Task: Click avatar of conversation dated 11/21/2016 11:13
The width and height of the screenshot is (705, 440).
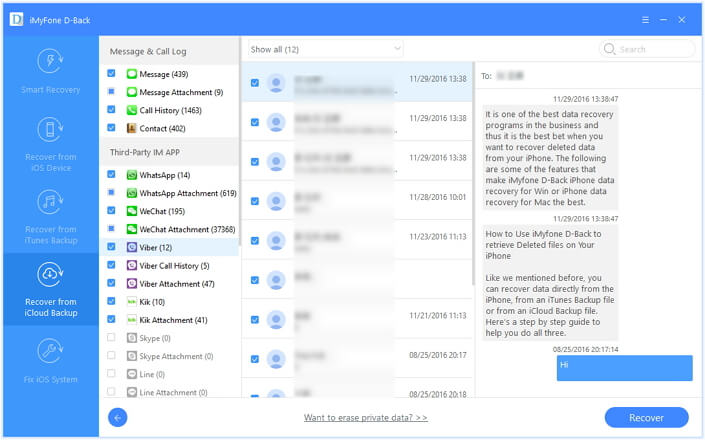Action: pos(276,319)
